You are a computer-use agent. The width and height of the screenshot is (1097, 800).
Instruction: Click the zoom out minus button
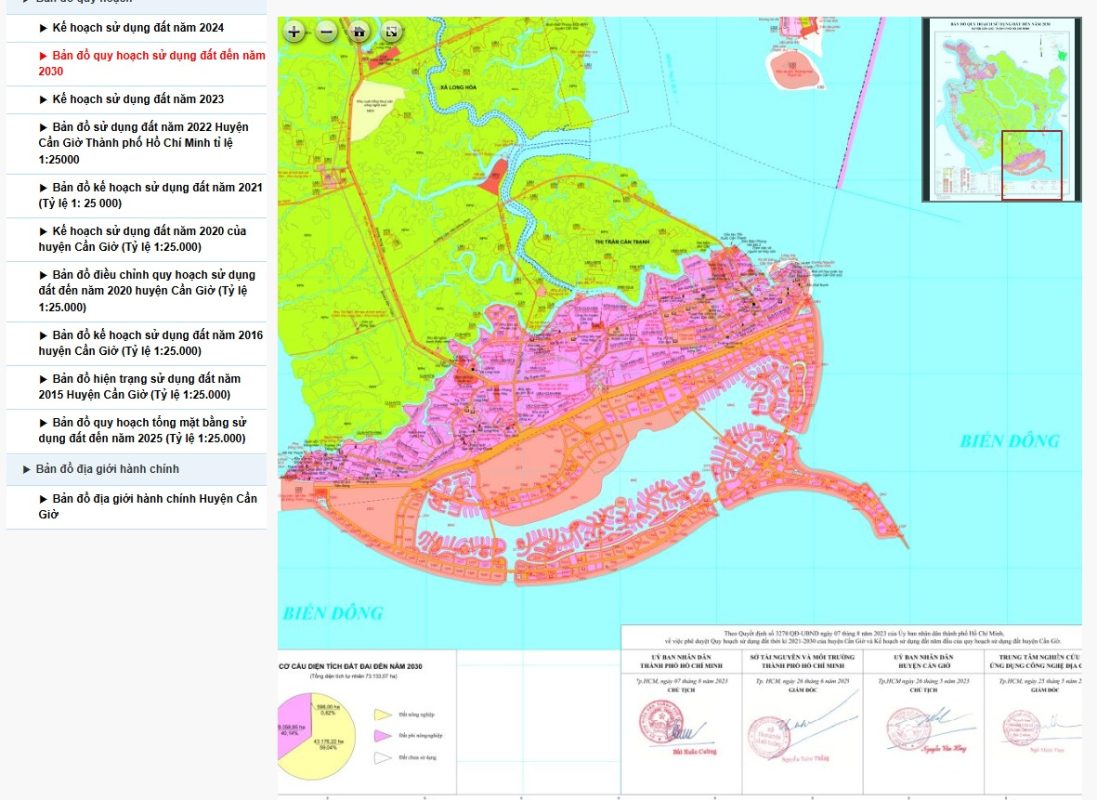(326, 31)
